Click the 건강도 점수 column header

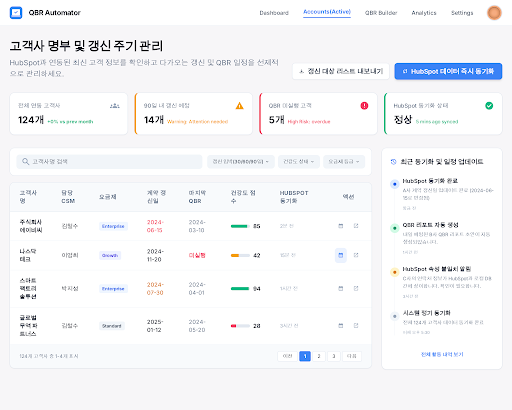pos(243,197)
